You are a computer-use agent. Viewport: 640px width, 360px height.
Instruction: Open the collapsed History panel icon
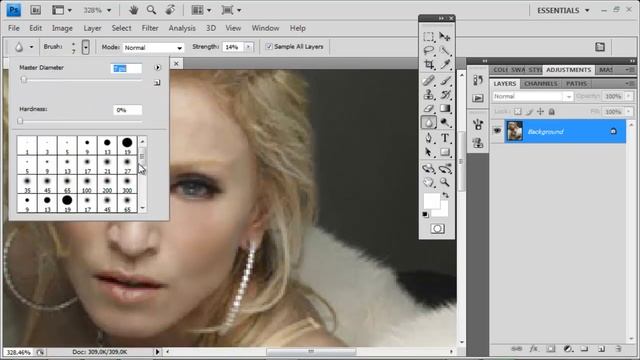478,80
